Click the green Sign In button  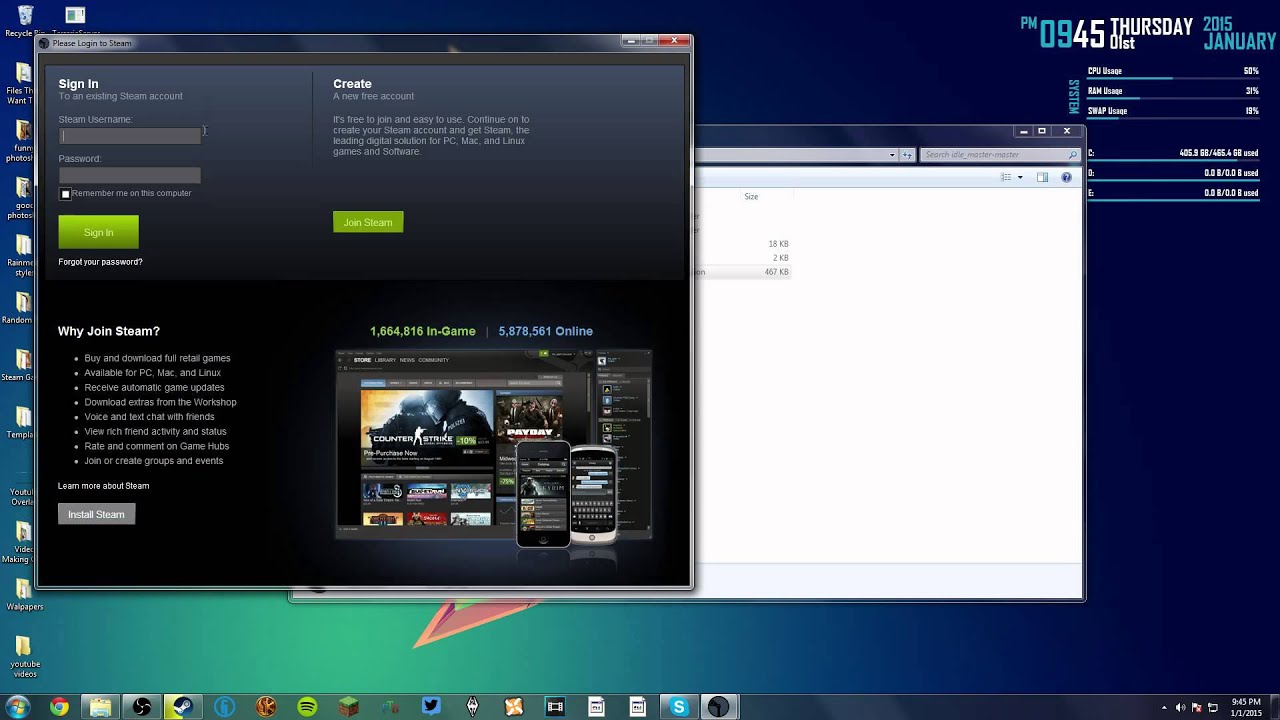[x=98, y=232]
